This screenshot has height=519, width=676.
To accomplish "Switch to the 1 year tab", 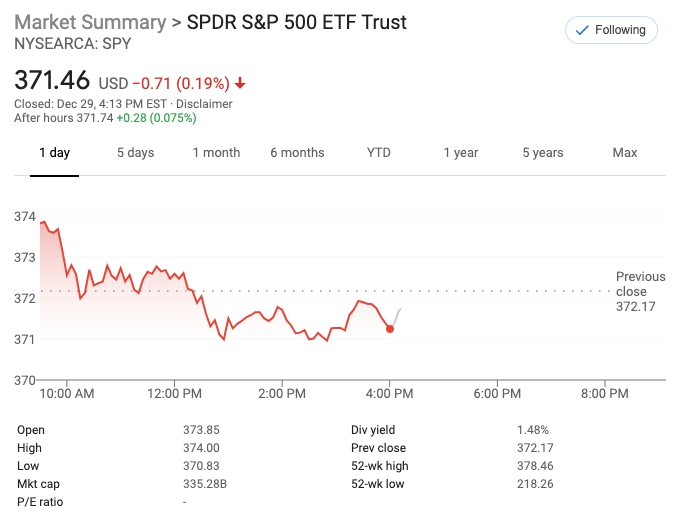I will click(x=461, y=153).
